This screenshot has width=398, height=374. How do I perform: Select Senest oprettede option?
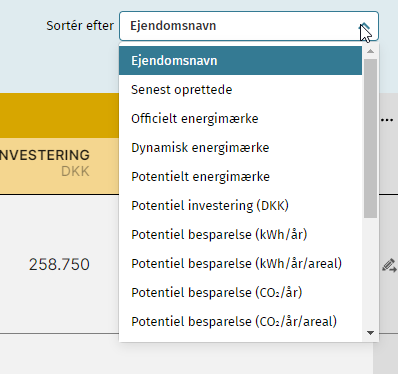240,90
